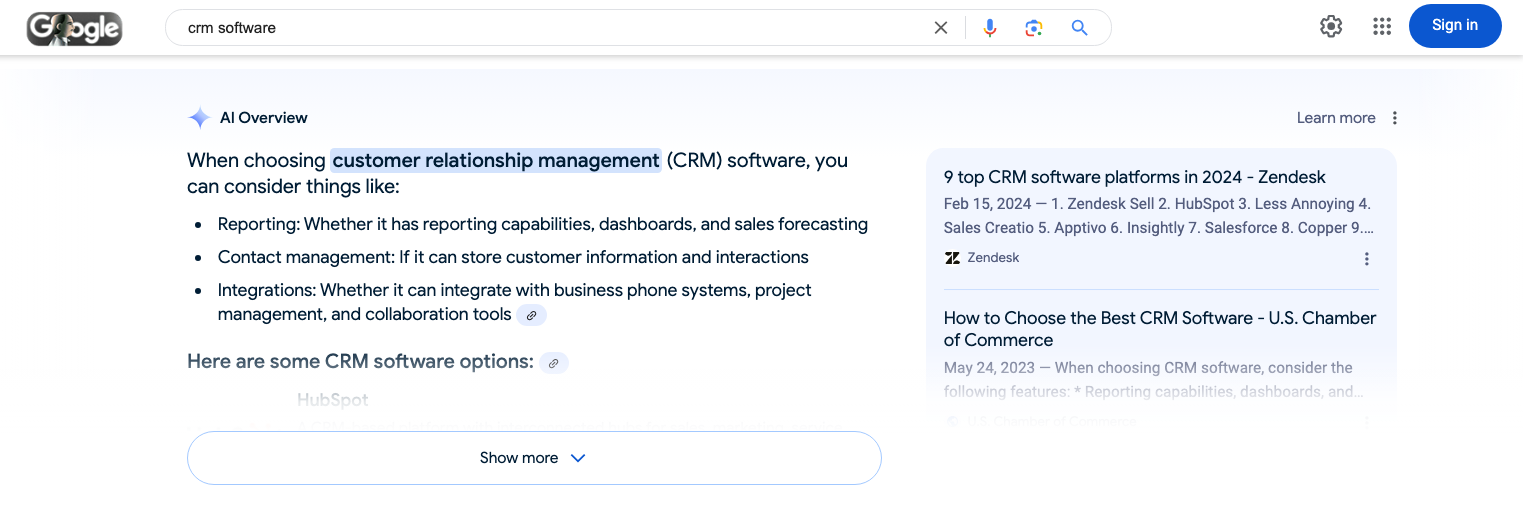
Task: Click the AI Overview sparkle icon
Action: coord(199,118)
